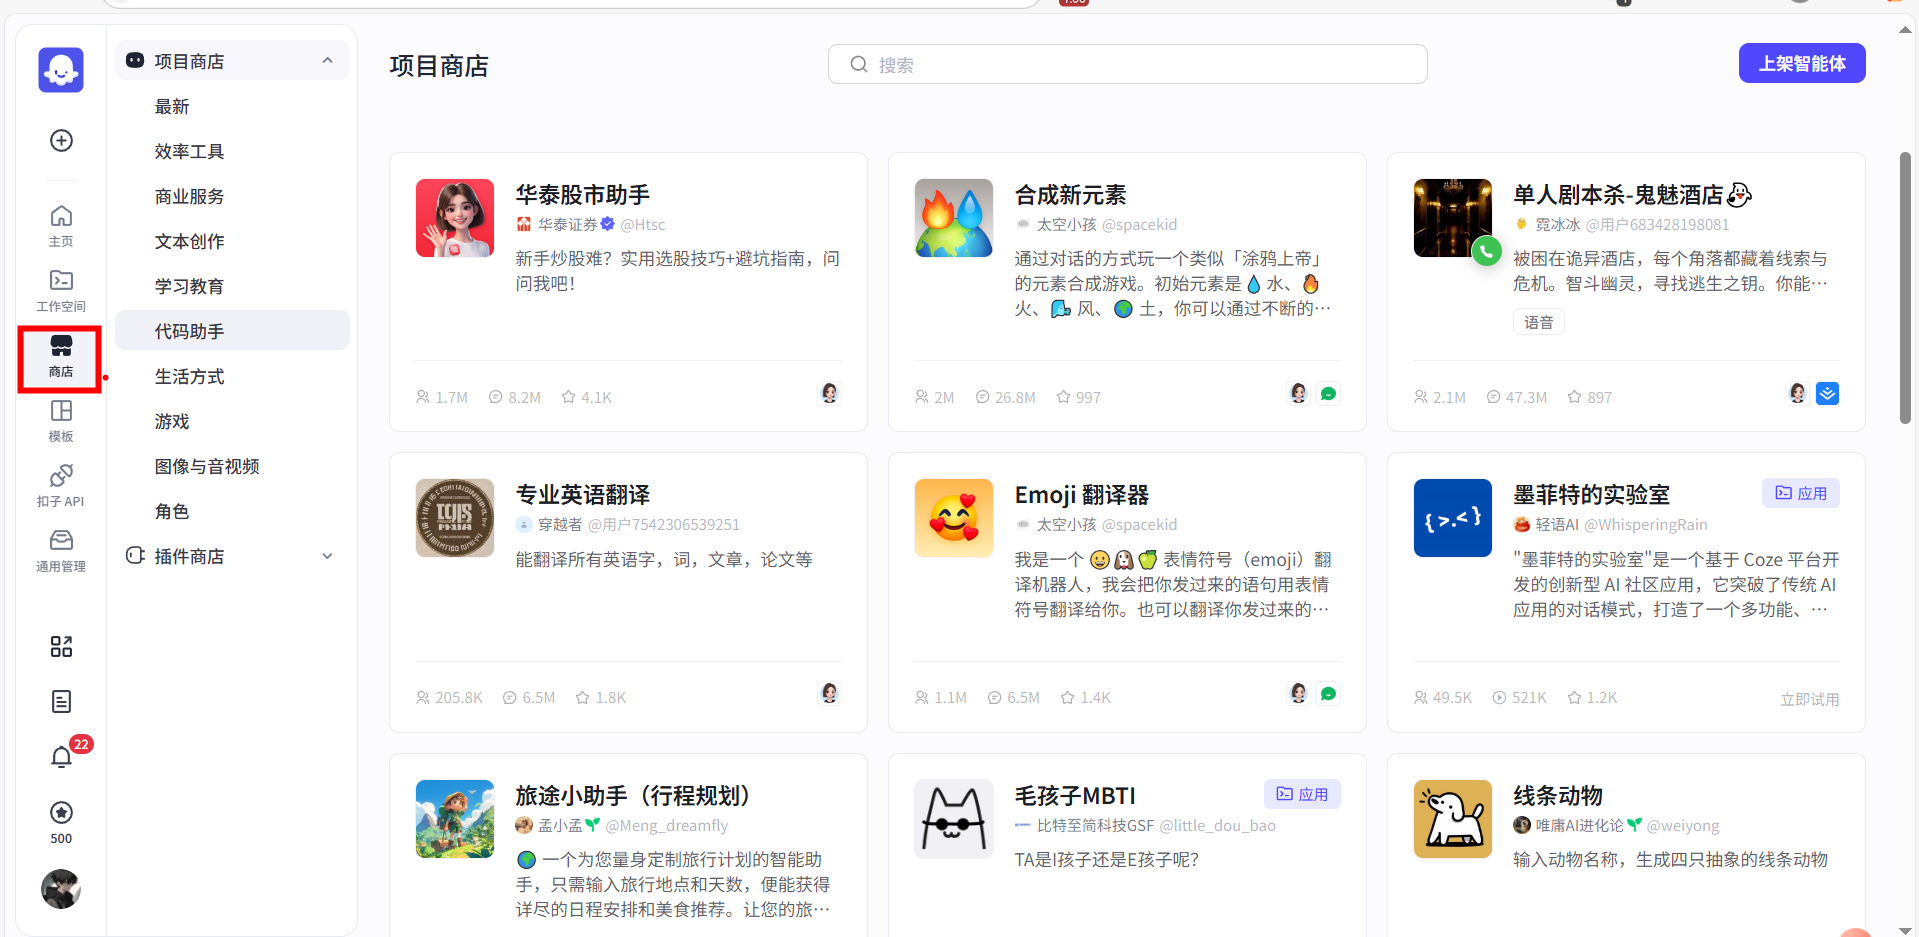Screen dimensions: 1919x937
Task: Click the page vertical scrollbar
Action: tap(1905, 288)
